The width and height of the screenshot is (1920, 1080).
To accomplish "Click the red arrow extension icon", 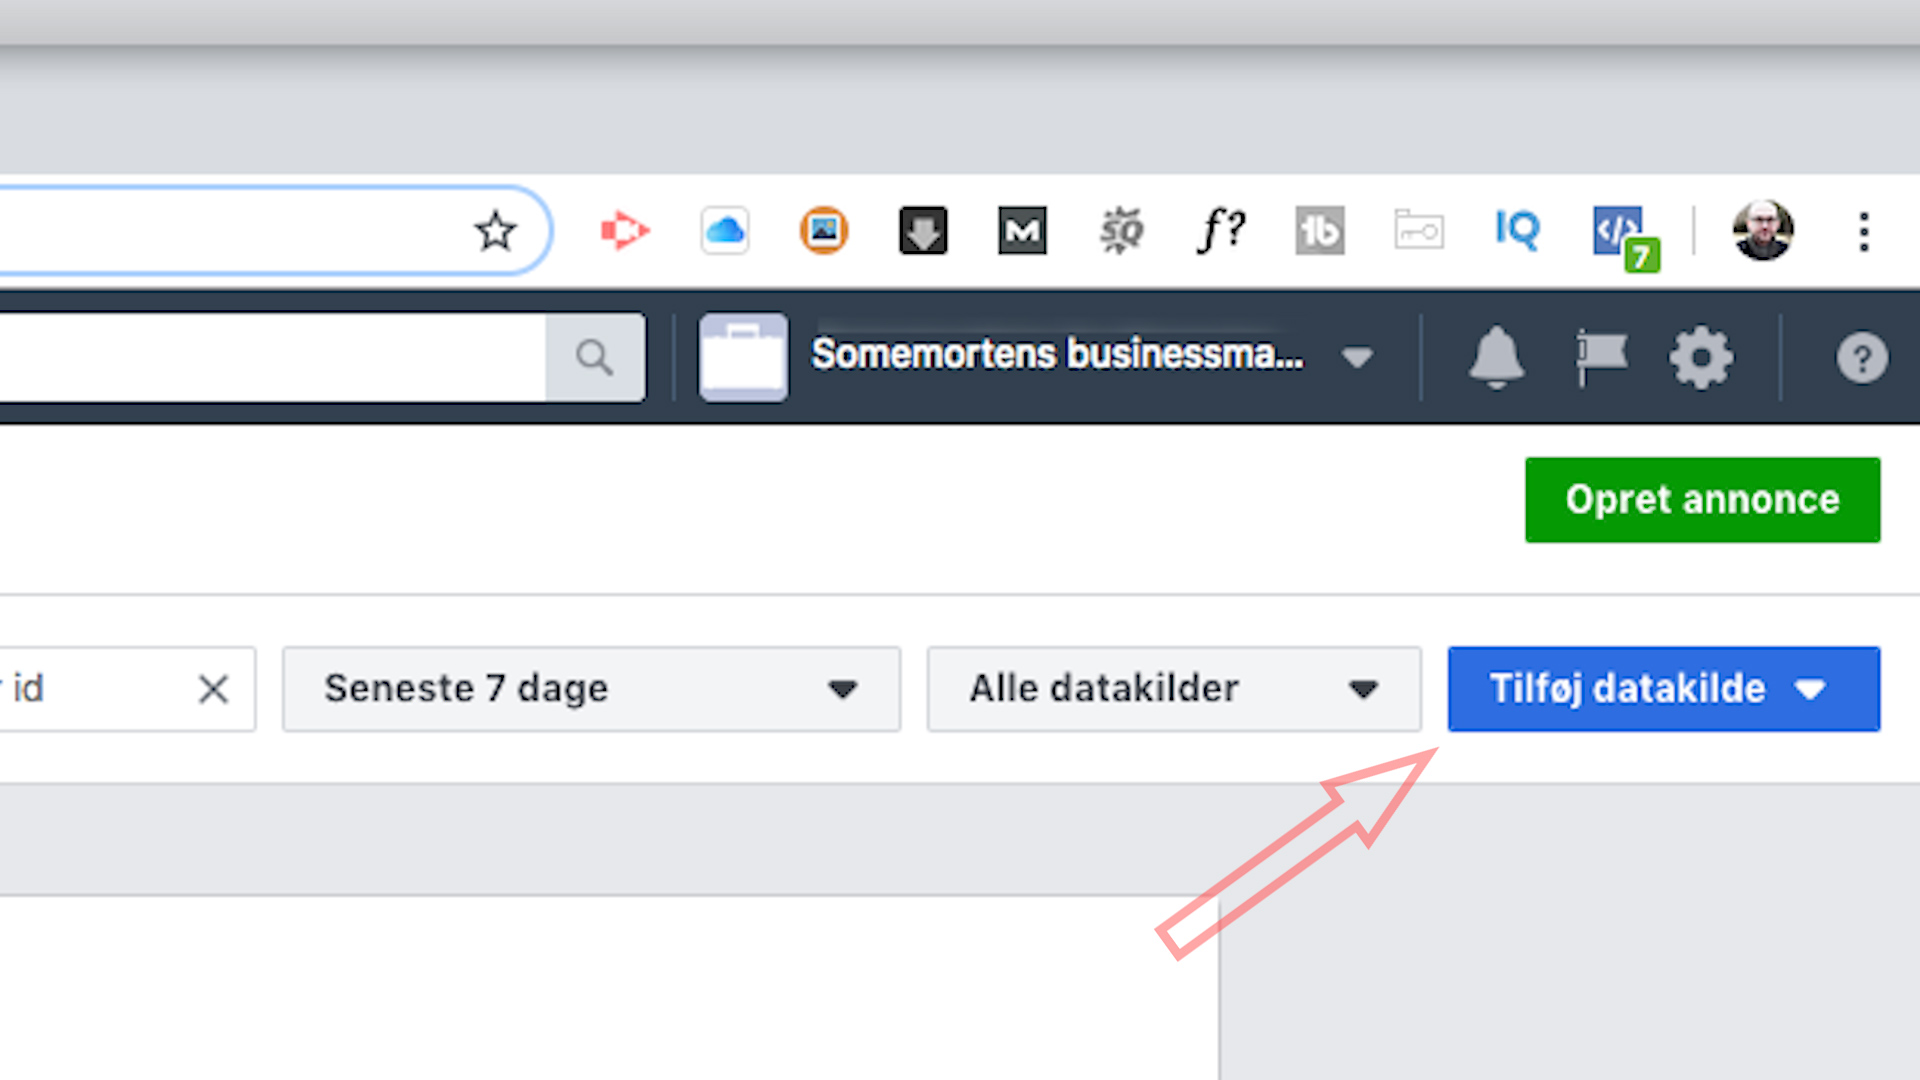I will (624, 231).
